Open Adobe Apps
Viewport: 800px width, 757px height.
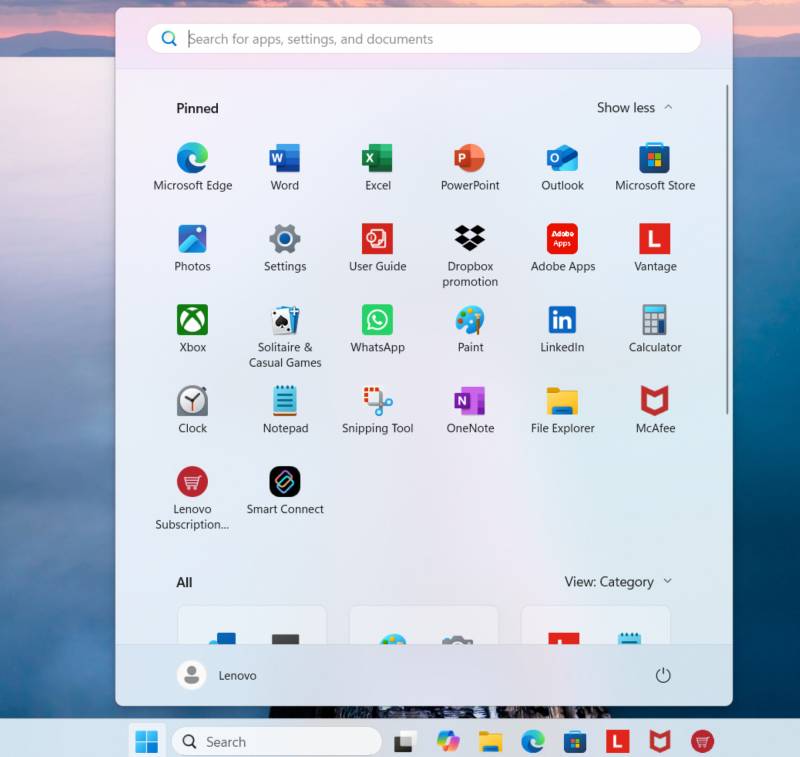[x=562, y=248]
